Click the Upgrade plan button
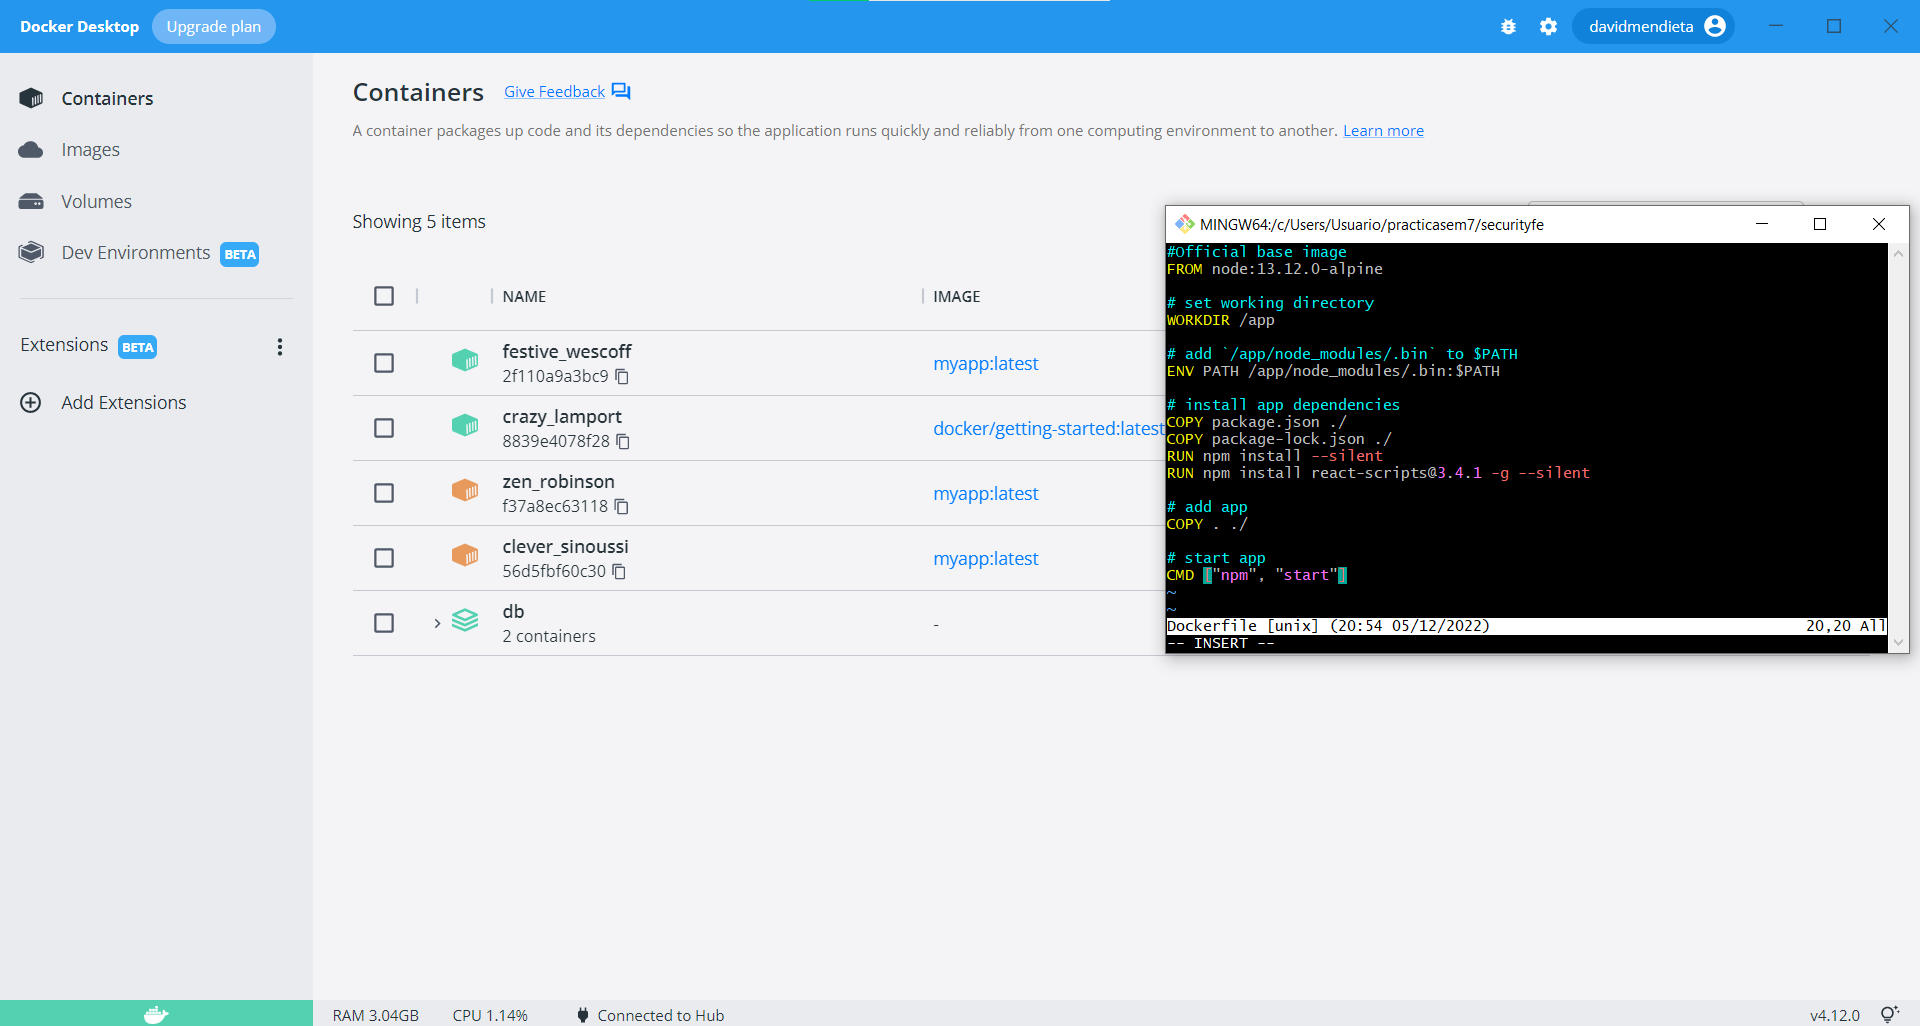 click(213, 27)
